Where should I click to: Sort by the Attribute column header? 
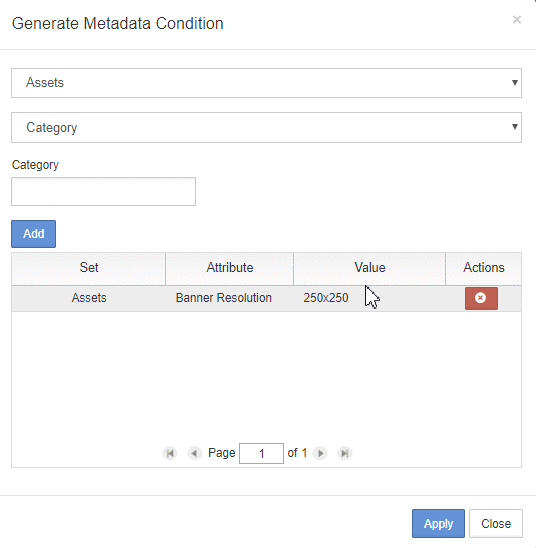[230, 268]
